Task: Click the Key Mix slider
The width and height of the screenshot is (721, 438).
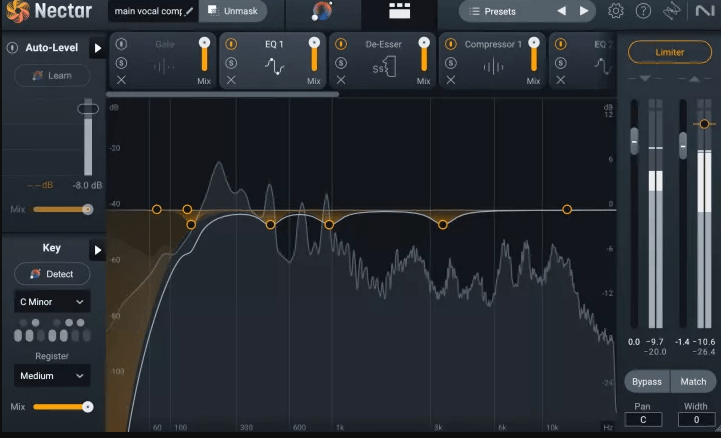Action: click(60, 407)
